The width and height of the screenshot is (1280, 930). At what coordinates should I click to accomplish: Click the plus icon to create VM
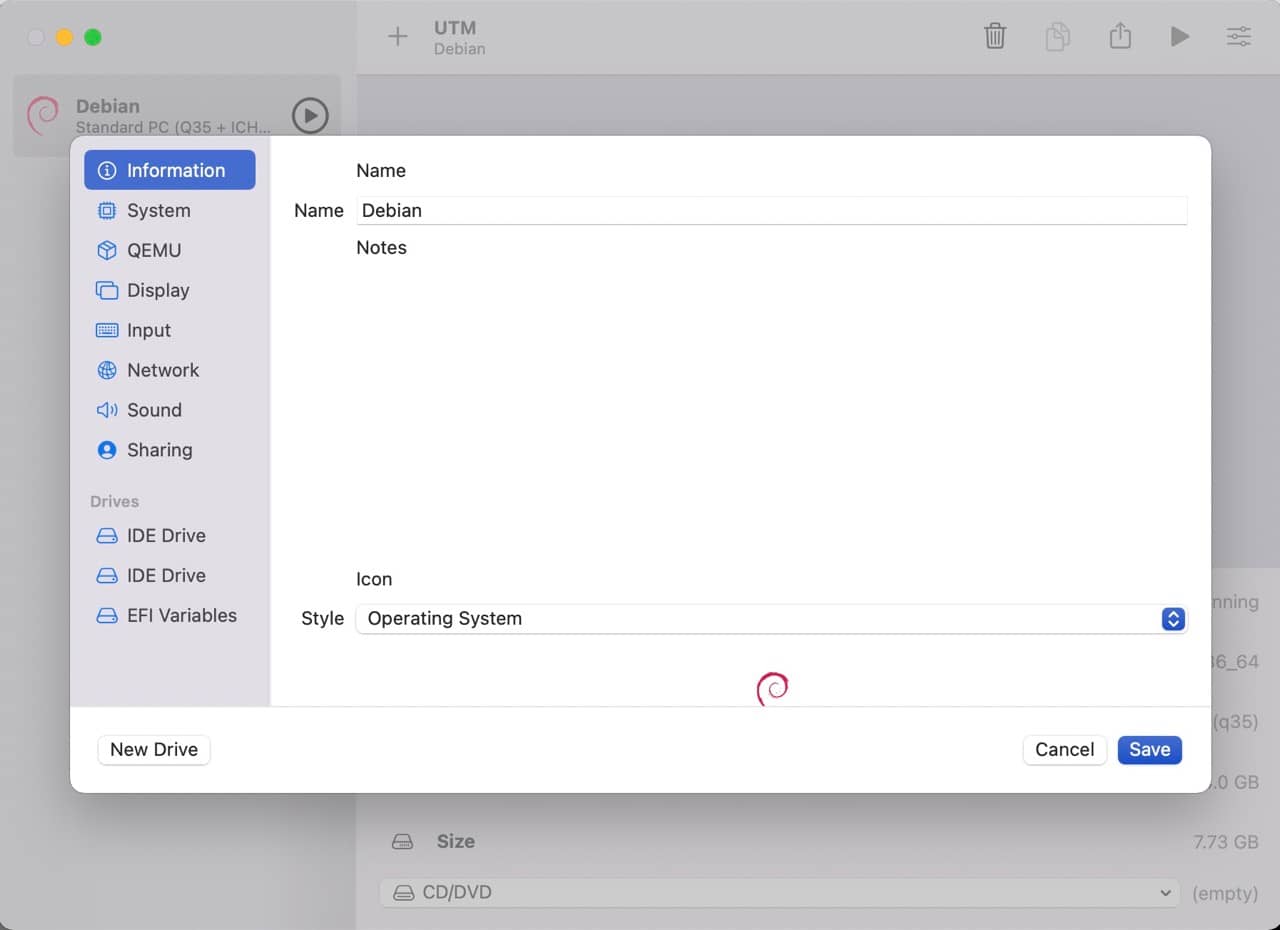[398, 37]
